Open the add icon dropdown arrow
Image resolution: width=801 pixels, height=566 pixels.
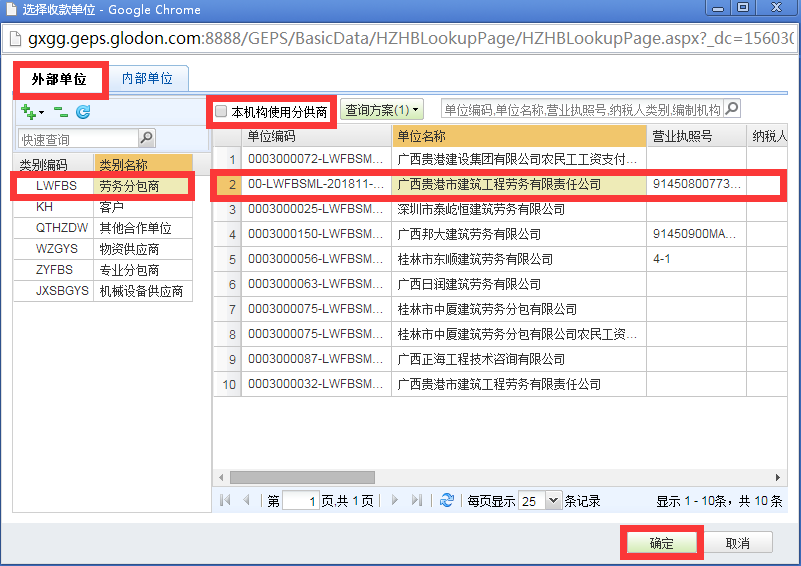coord(41,112)
